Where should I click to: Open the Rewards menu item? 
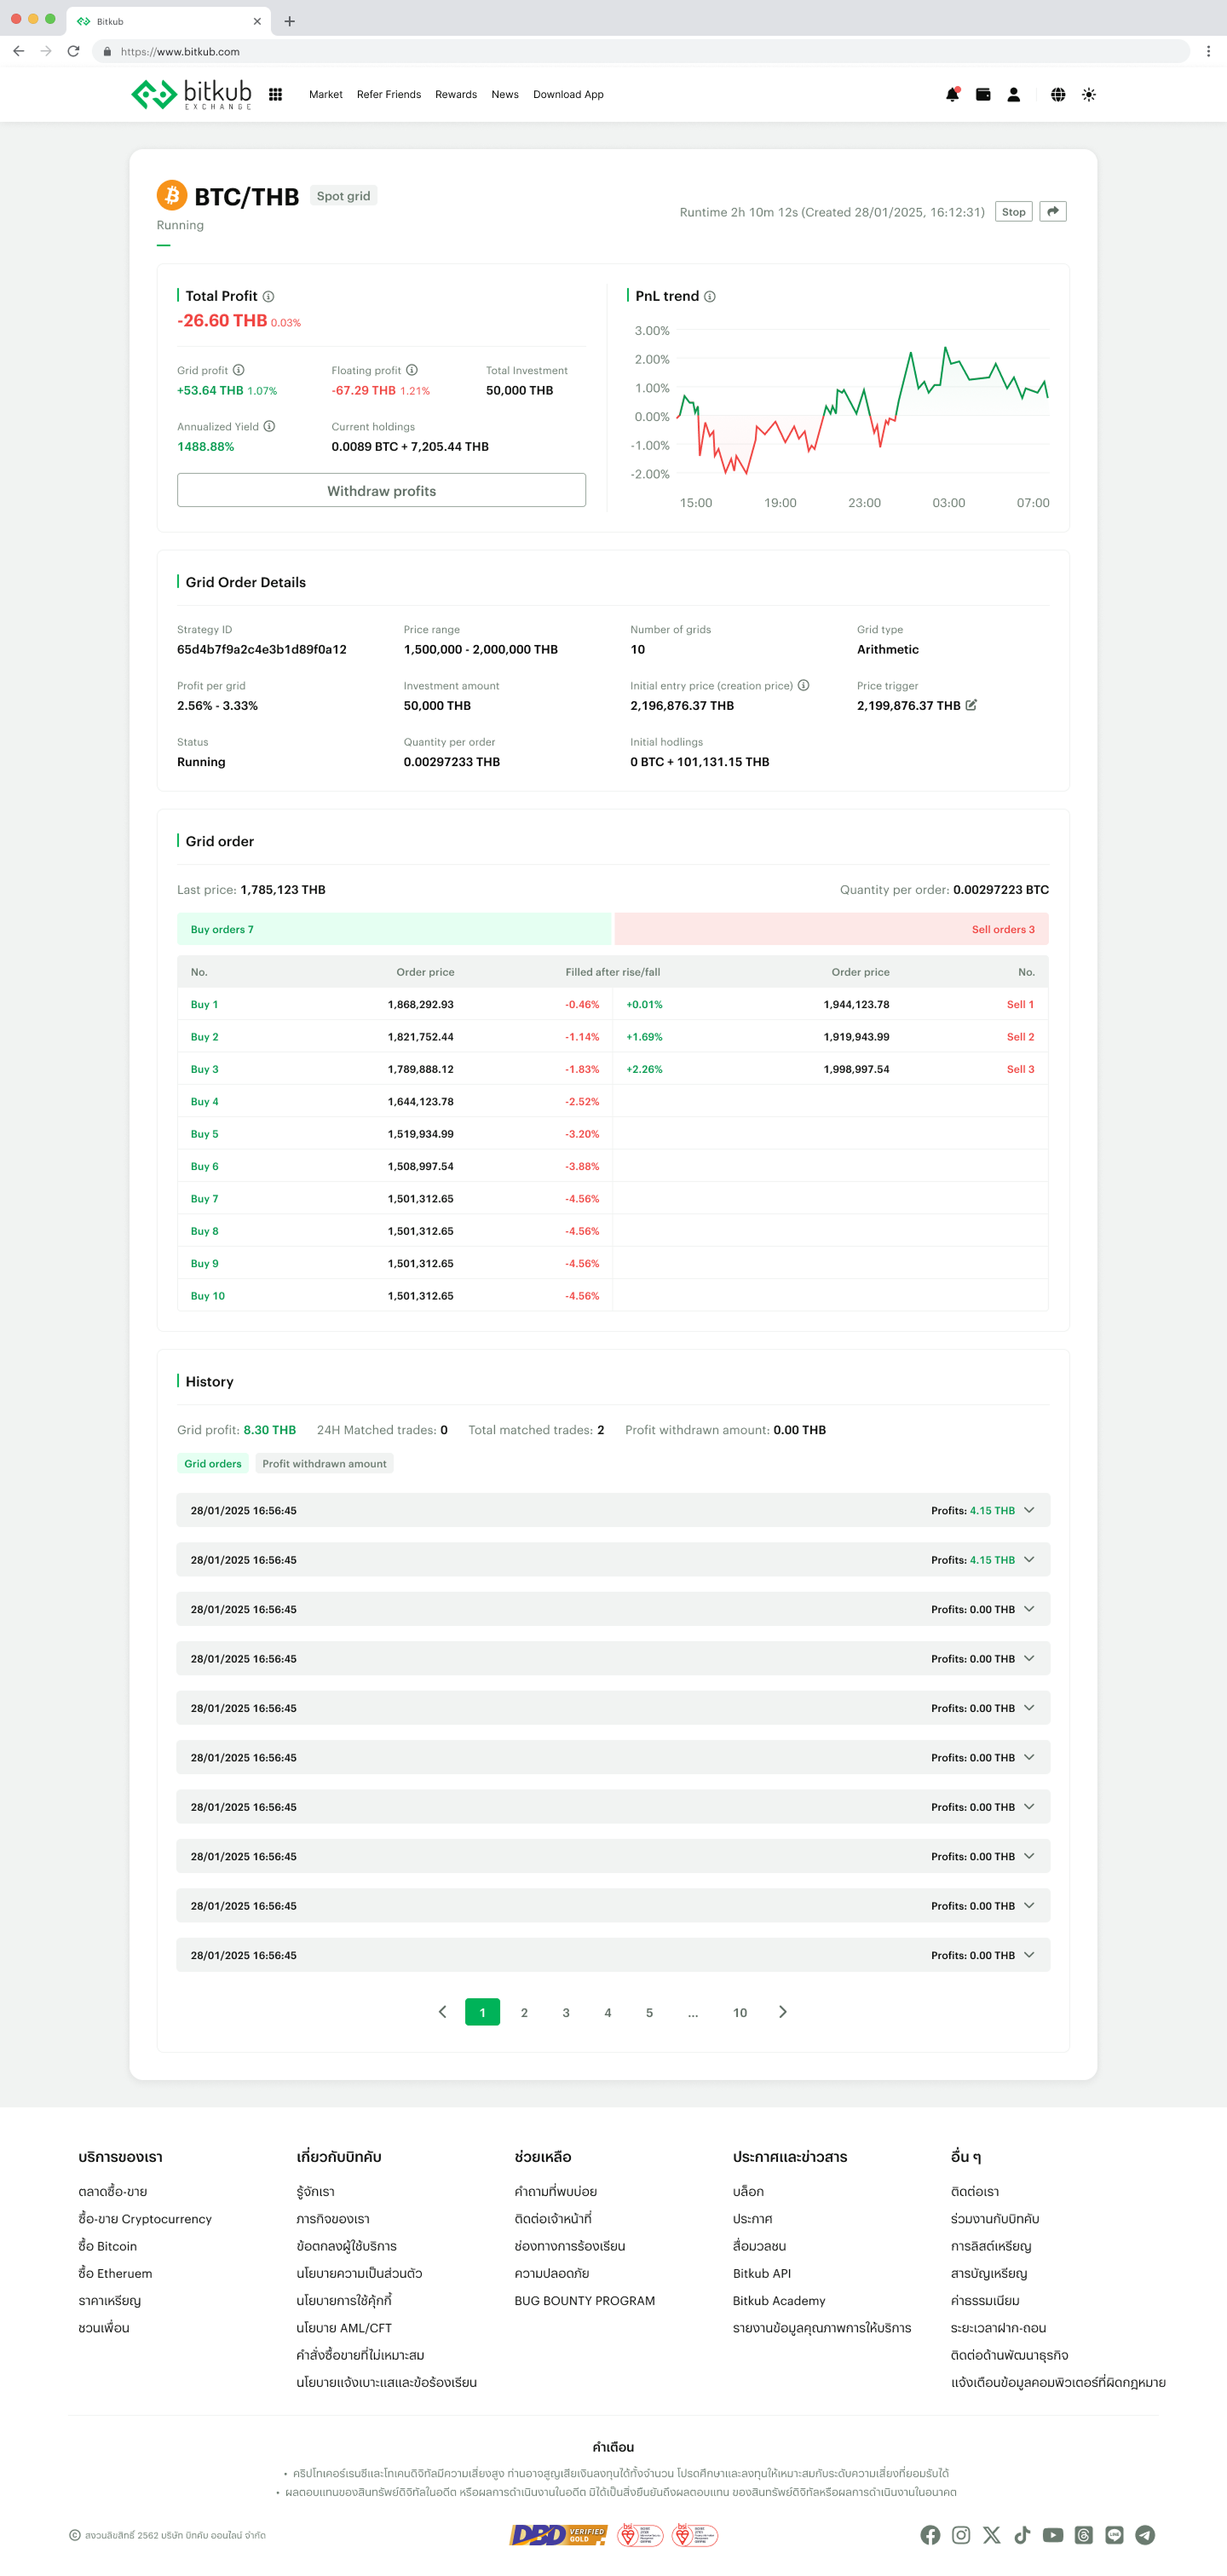455,94
